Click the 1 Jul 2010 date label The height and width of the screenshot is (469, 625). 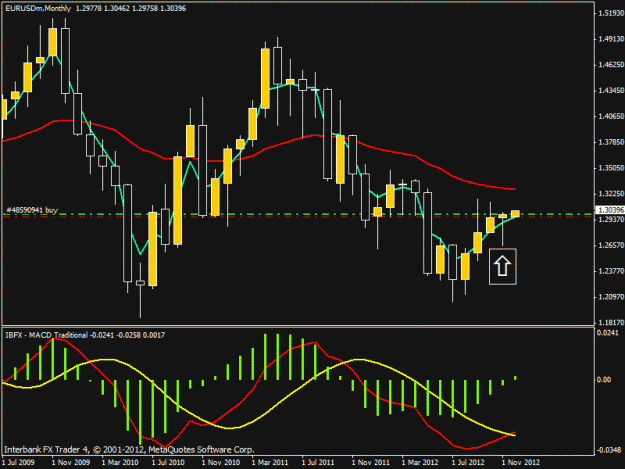168,463
